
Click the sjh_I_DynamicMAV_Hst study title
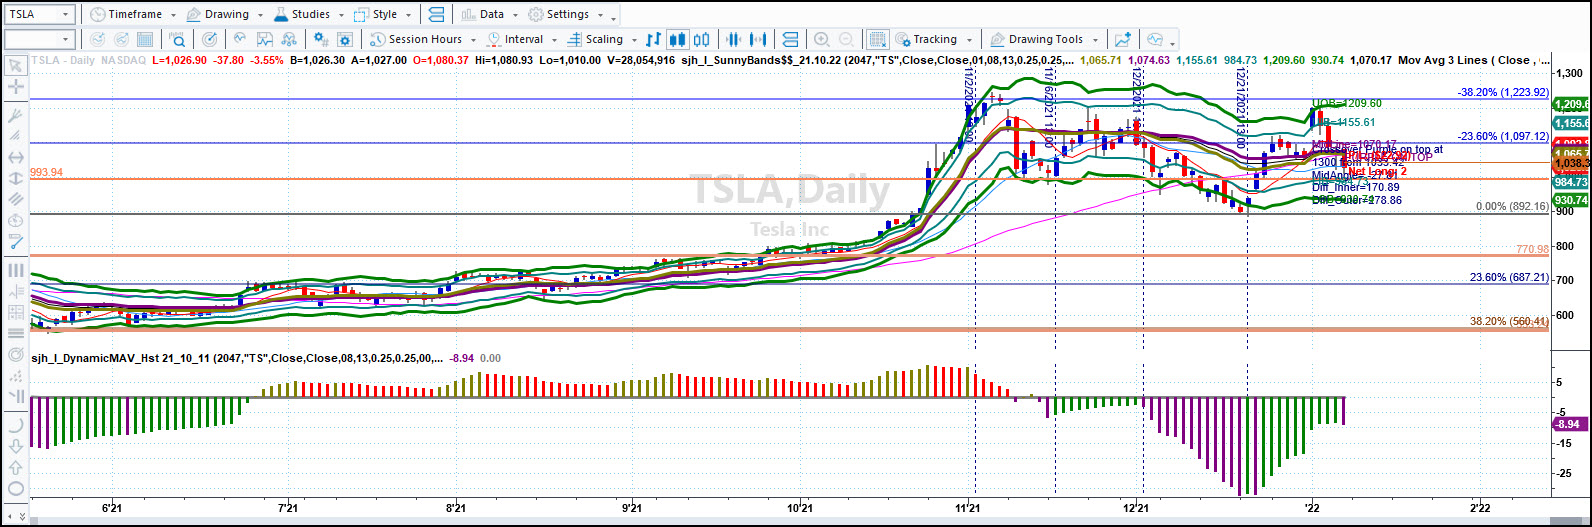tap(236, 357)
